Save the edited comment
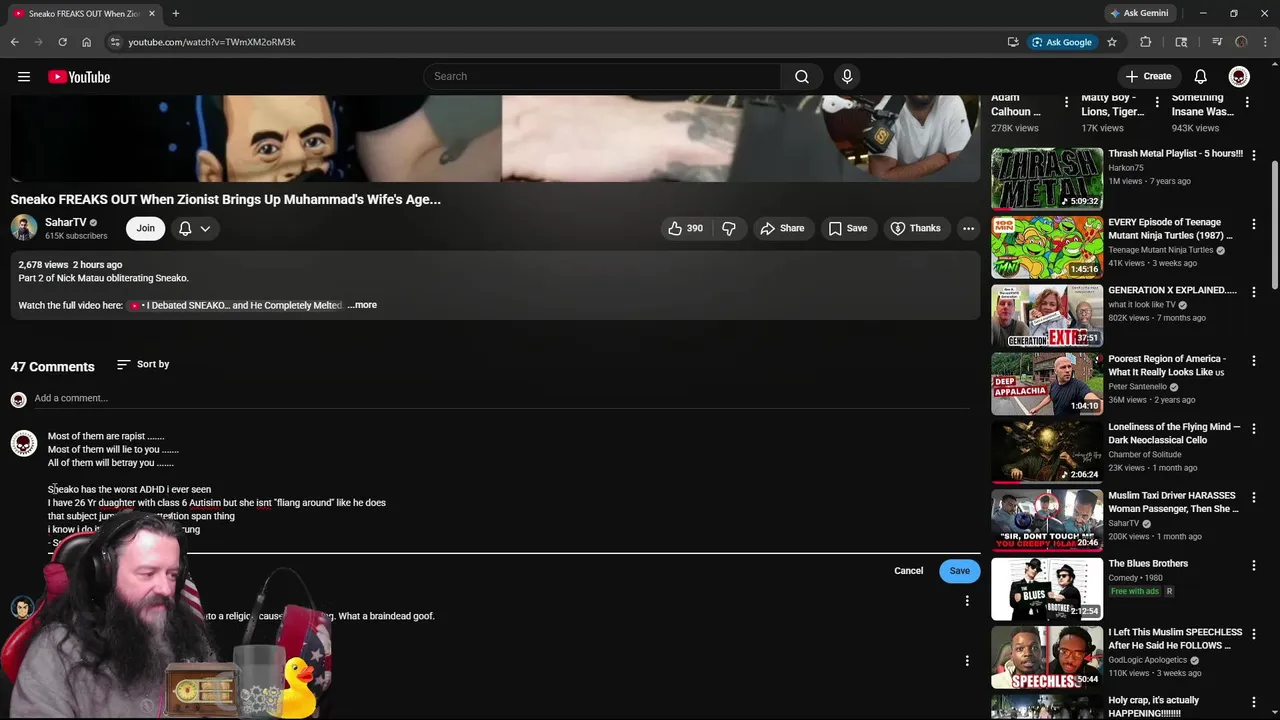 pos(959,571)
